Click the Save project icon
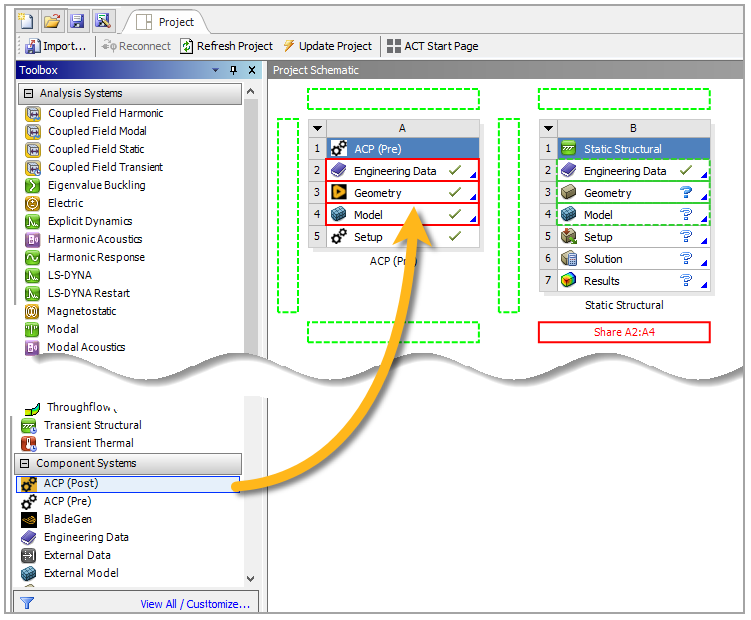 pyautogui.click(x=77, y=21)
